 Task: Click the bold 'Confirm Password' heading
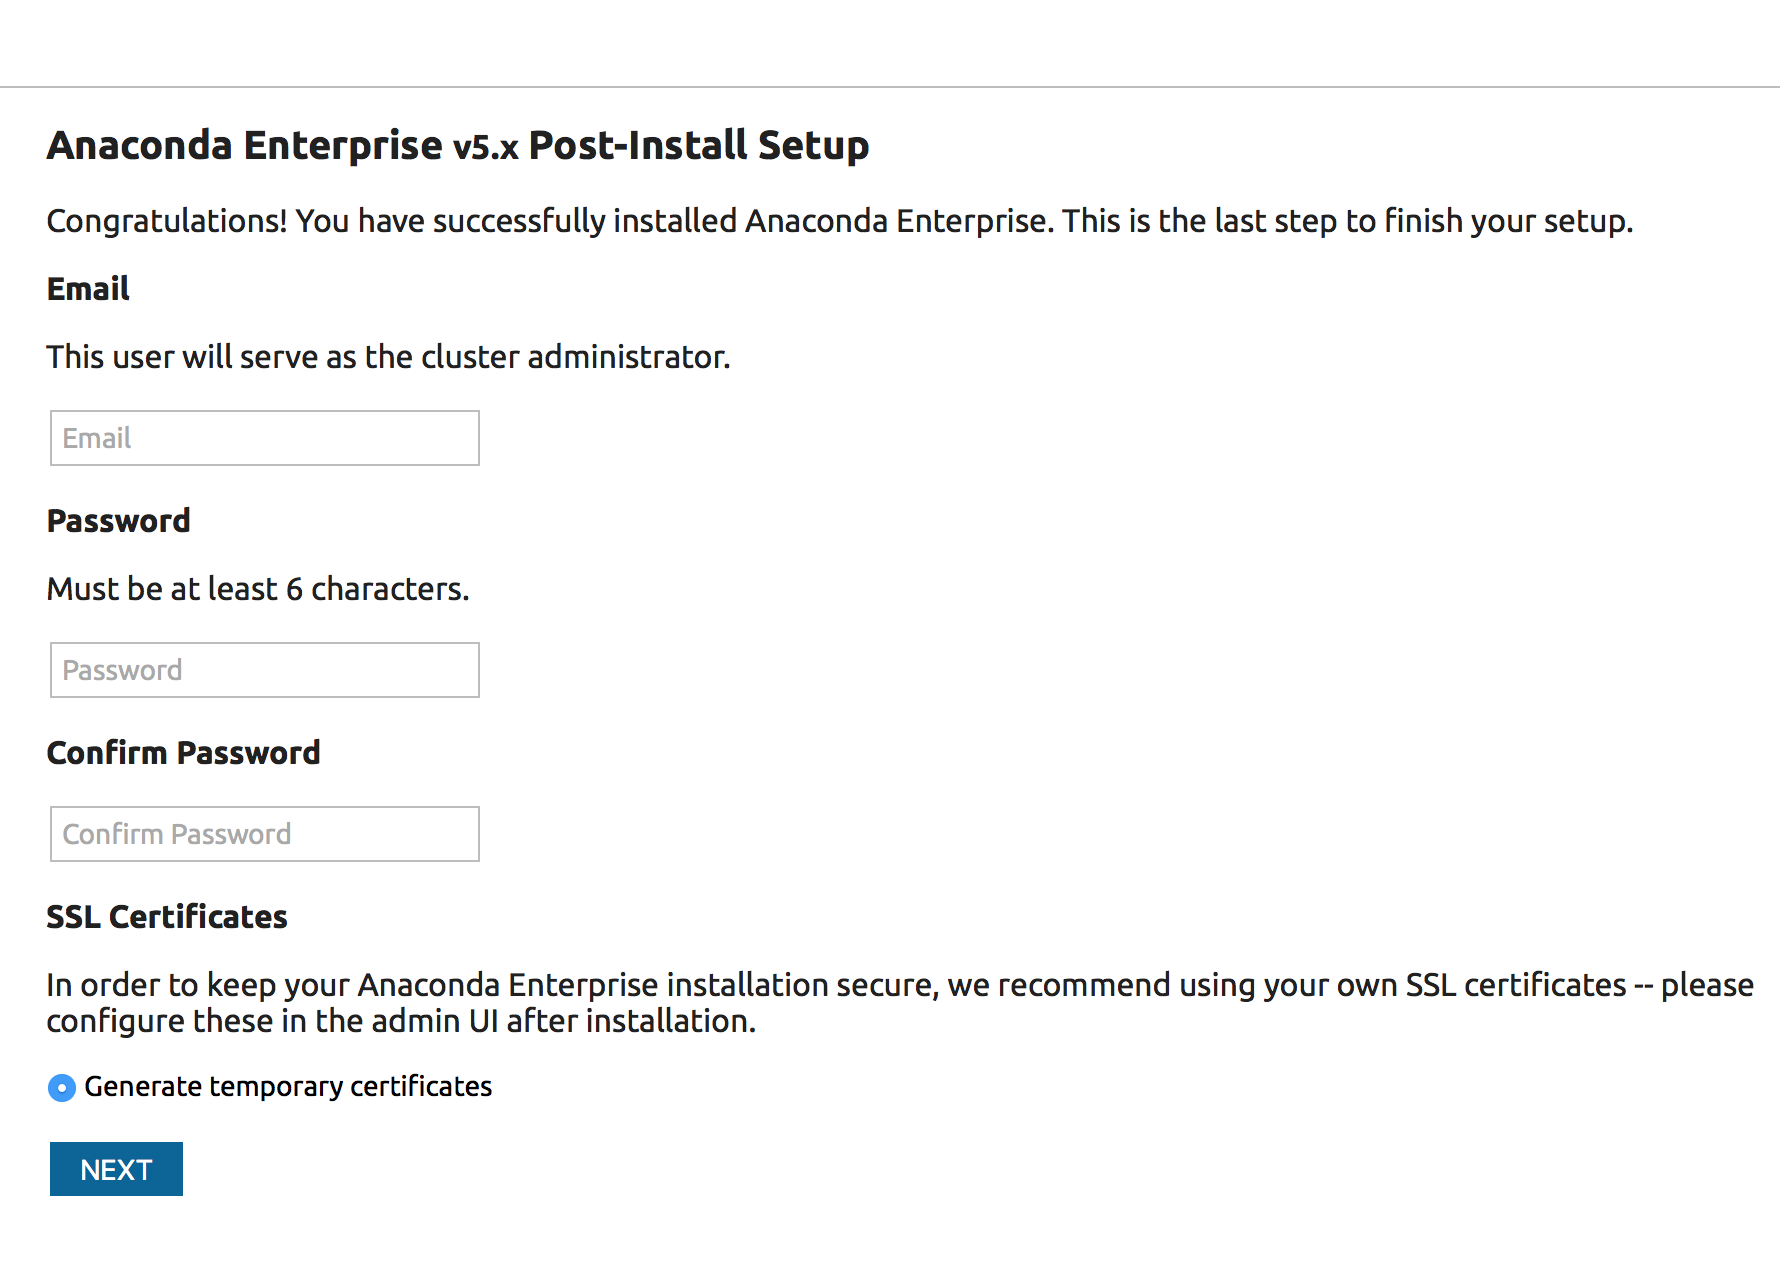[183, 753]
